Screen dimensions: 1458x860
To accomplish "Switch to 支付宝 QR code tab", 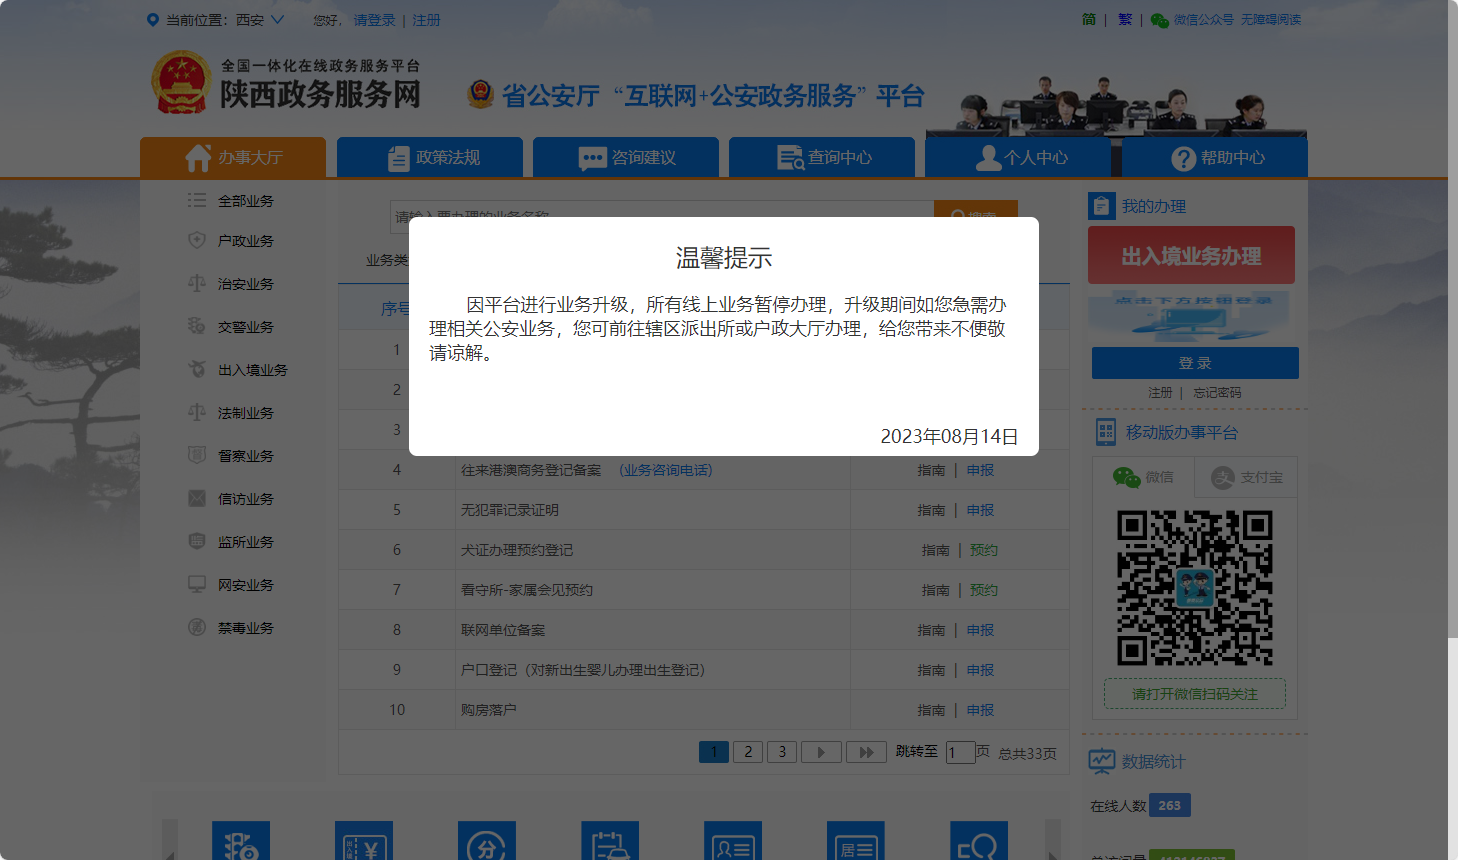I will click(x=1246, y=478).
